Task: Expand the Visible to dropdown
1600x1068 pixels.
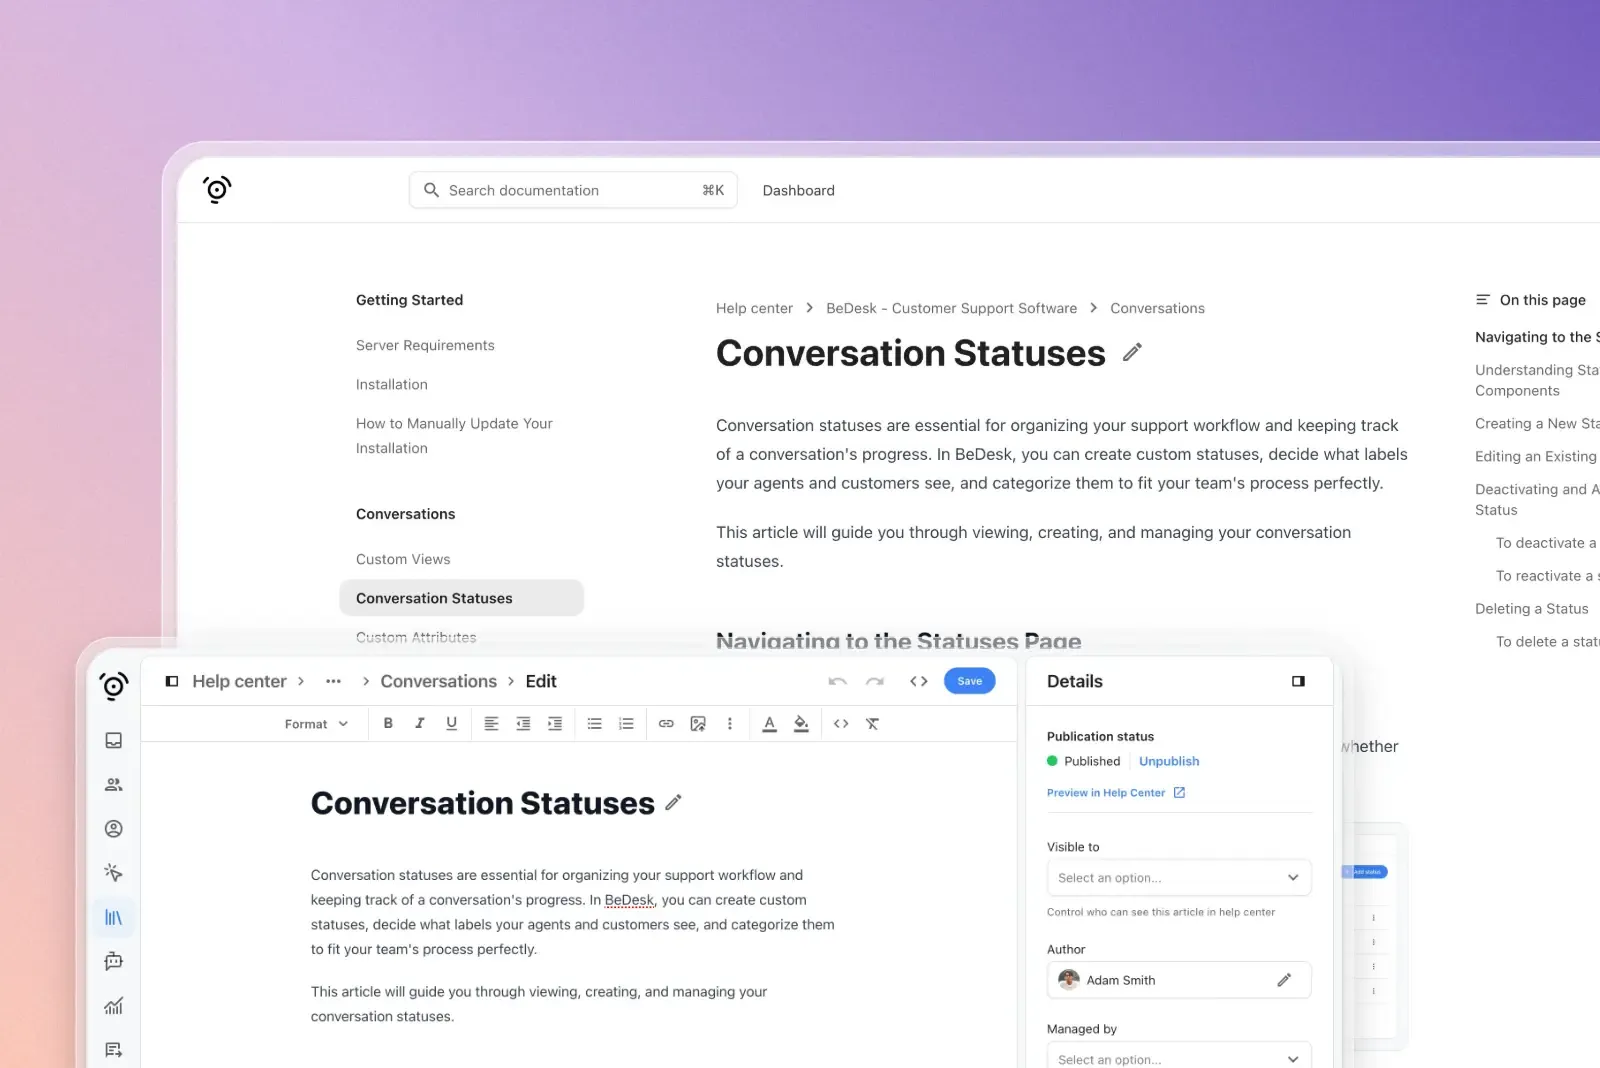Action: [x=1178, y=878]
